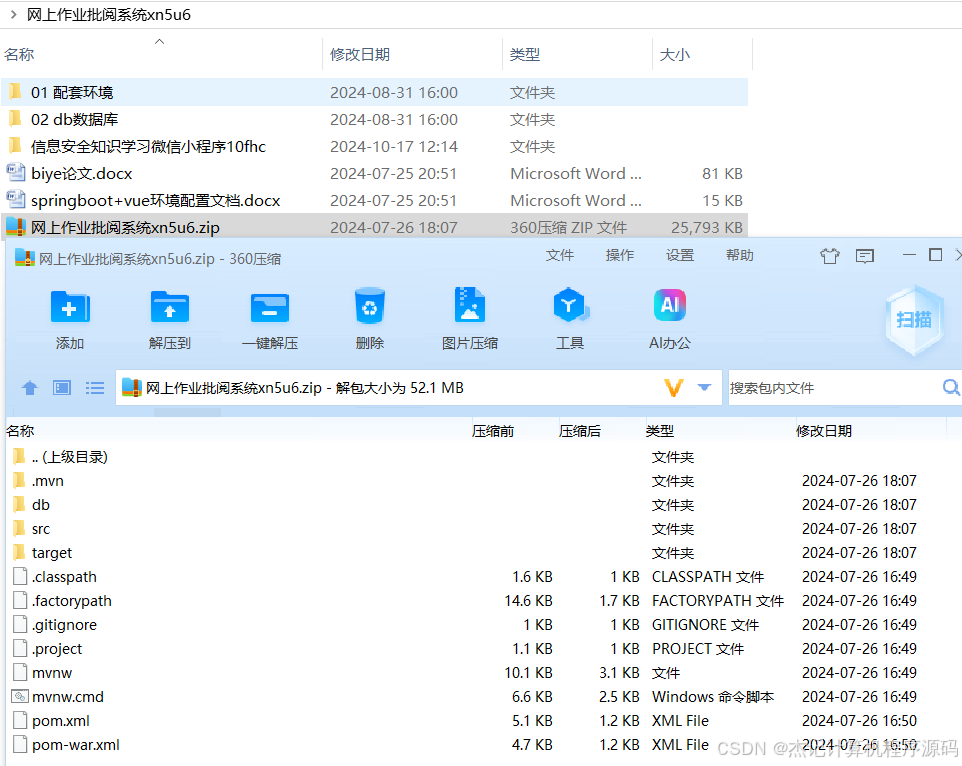The image size is (962, 766).
Task: Click the sort chevron above 修改日期 column
Action: coord(158,42)
